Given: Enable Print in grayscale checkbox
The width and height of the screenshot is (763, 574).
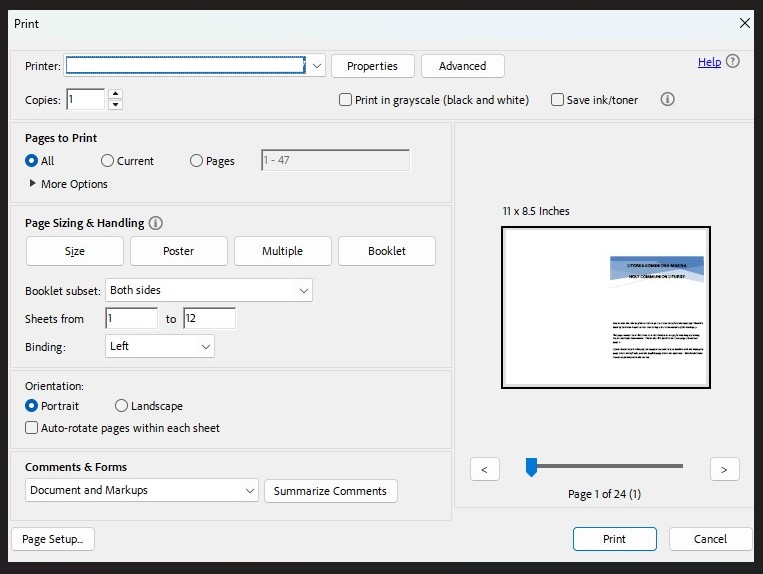Looking at the screenshot, I should (345, 100).
